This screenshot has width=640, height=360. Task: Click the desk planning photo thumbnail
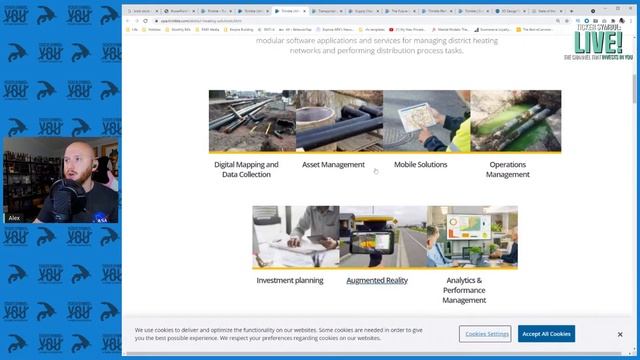(x=296, y=237)
